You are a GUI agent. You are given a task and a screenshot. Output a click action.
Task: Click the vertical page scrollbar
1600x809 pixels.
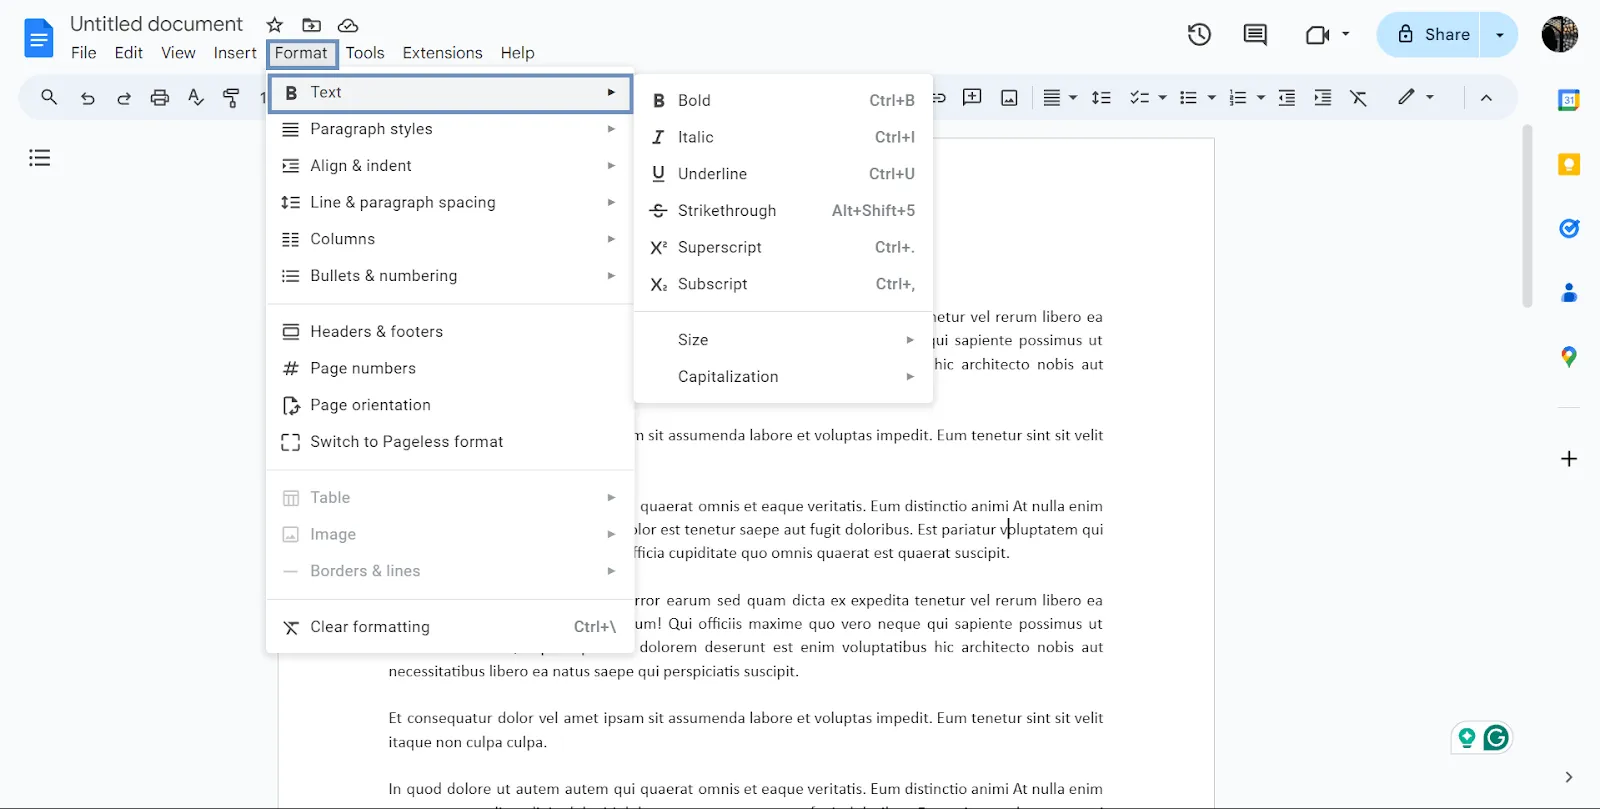pos(1527,216)
